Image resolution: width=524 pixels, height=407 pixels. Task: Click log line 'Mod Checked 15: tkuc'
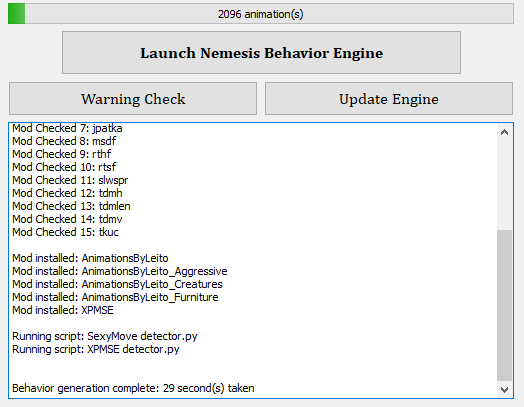tap(66, 233)
